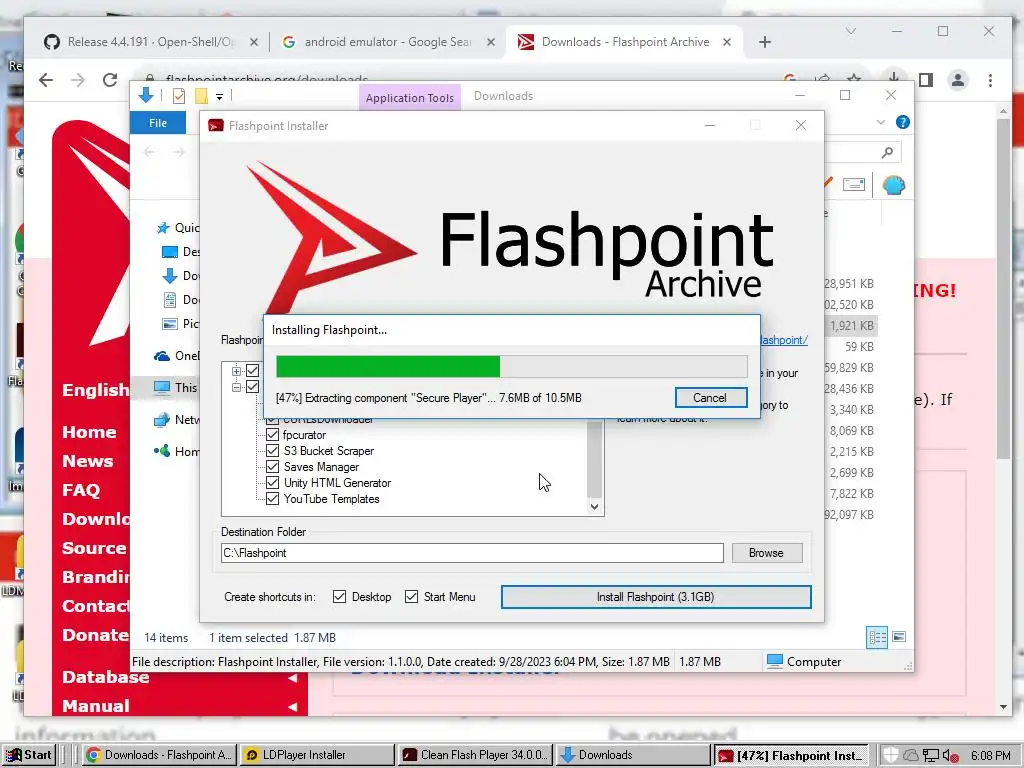Click the explorer Back arrow

coord(150,152)
